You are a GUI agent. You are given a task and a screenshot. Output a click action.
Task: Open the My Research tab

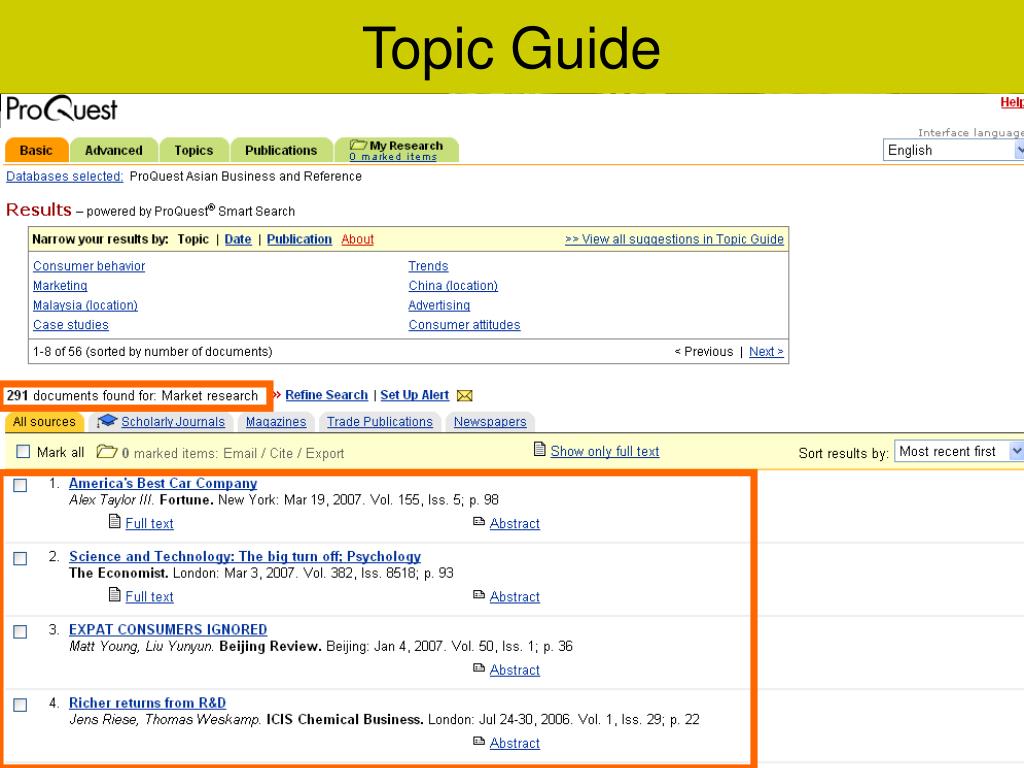pos(396,150)
